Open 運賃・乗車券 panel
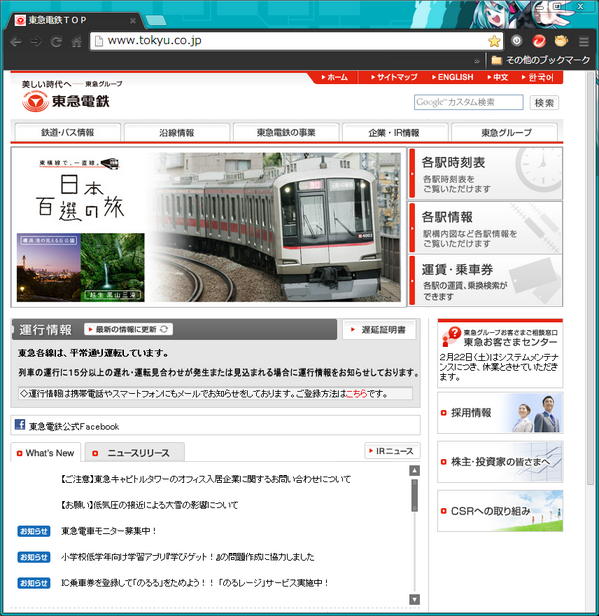 [486, 280]
